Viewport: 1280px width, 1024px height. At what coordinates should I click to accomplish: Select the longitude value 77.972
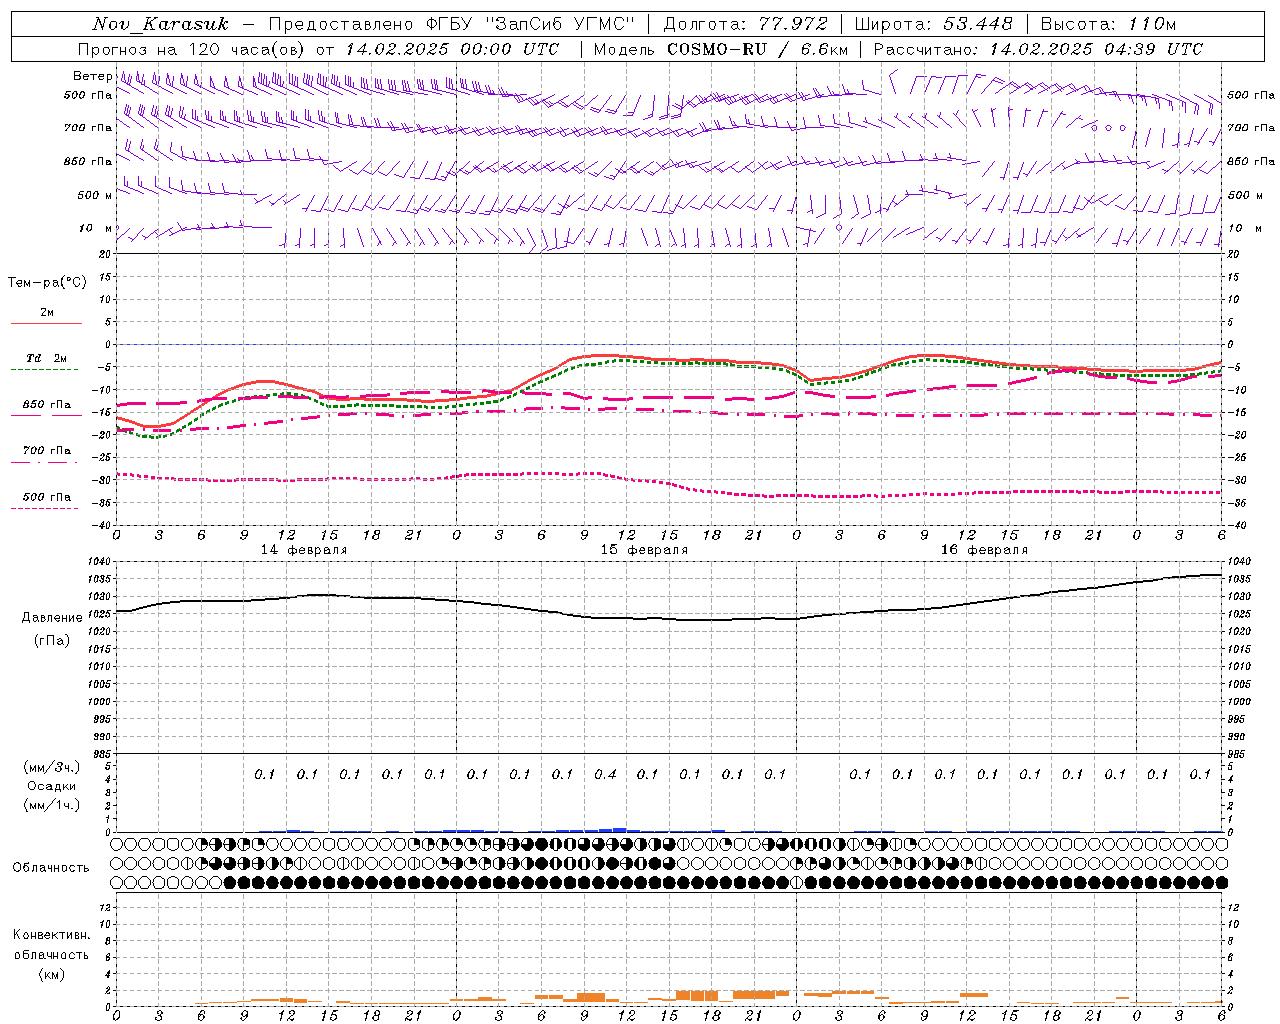click(793, 24)
